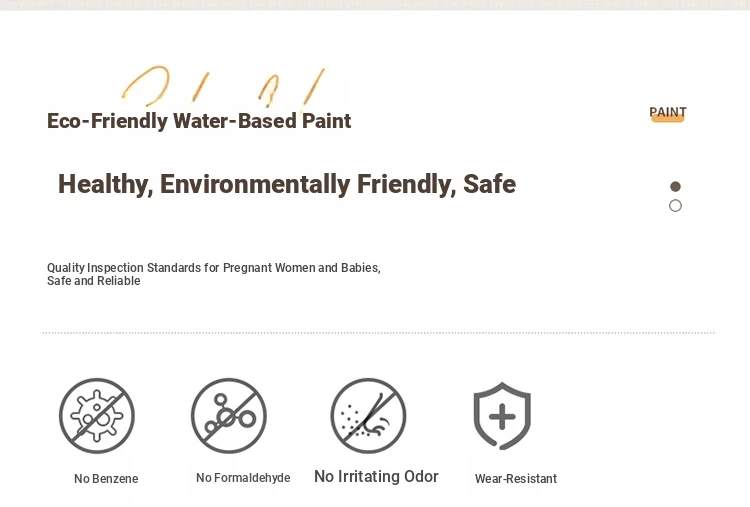
Task: Click the No Irritating Odor nose icon
Action: click(x=368, y=416)
